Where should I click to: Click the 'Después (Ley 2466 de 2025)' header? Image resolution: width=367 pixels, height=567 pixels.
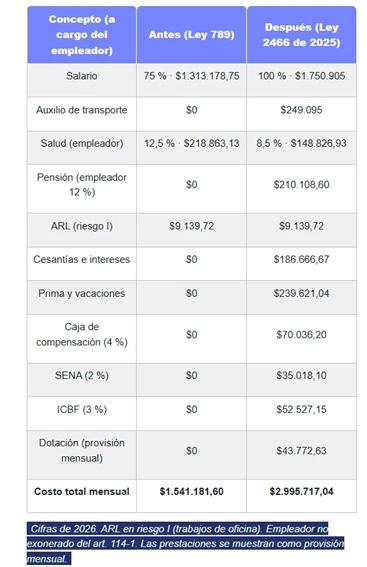pyautogui.click(x=301, y=35)
